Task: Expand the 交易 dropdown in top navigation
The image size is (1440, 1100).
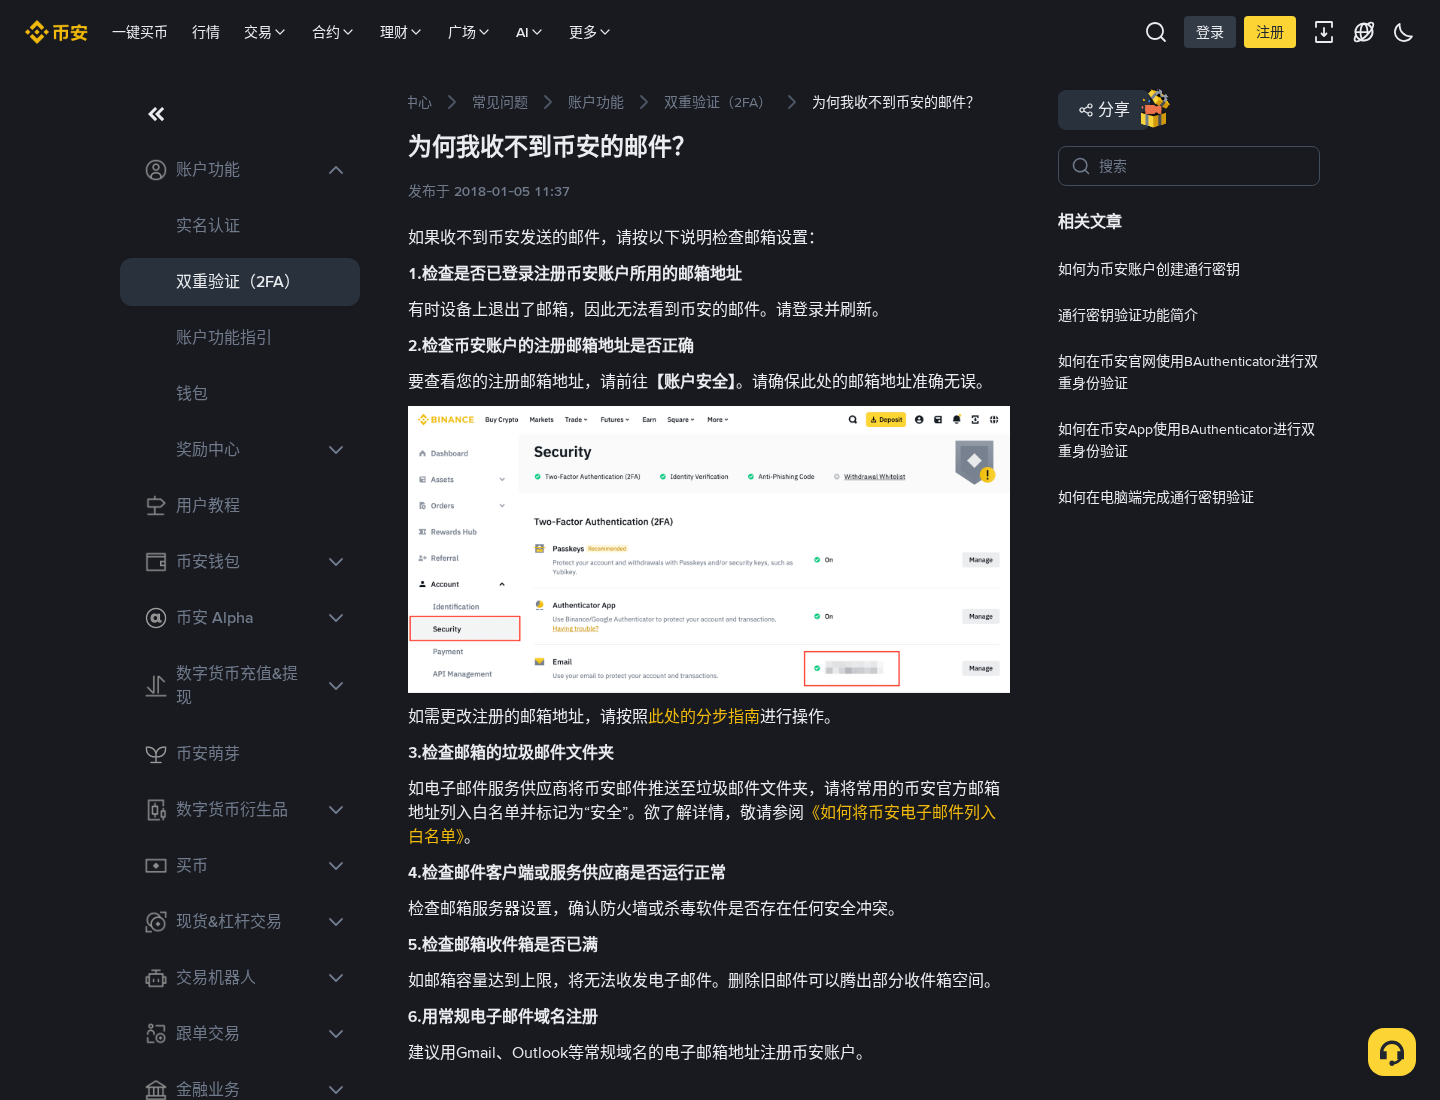Action: click(265, 32)
